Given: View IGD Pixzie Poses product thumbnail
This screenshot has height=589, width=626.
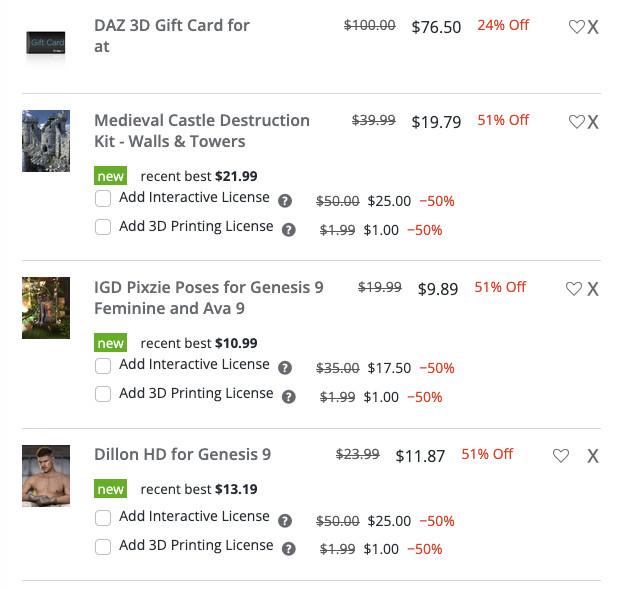Looking at the screenshot, I should (46, 308).
